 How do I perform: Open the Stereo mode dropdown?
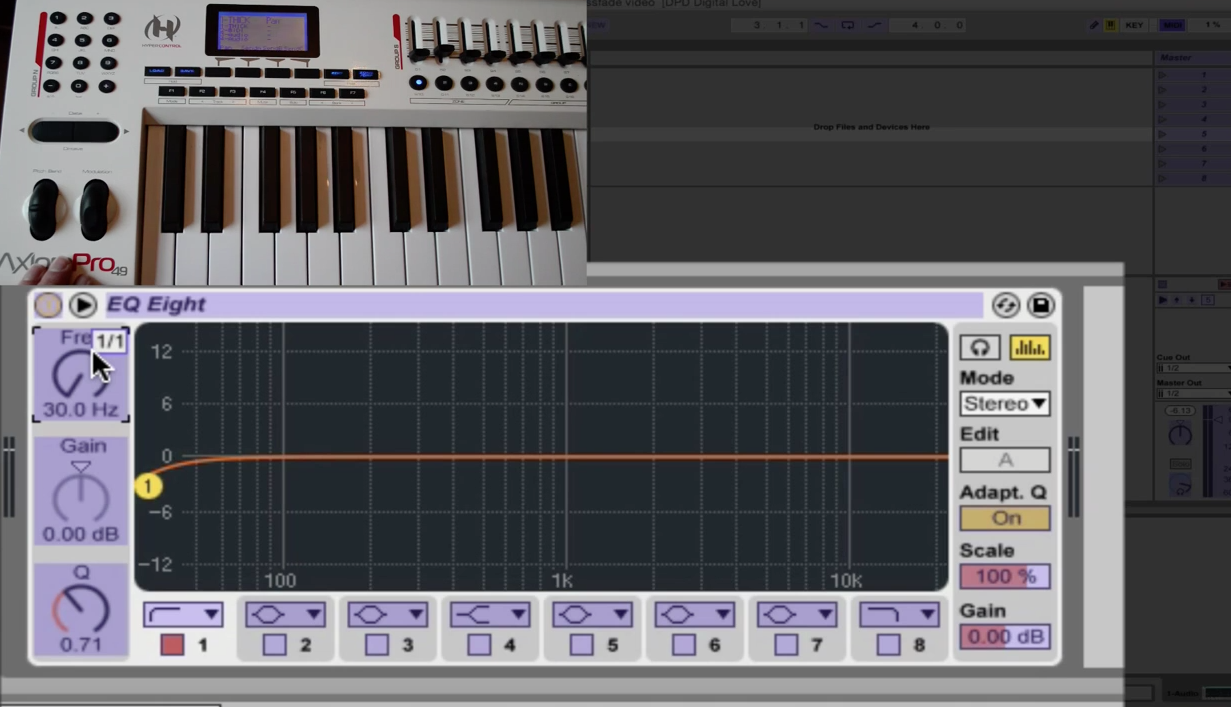(1005, 404)
